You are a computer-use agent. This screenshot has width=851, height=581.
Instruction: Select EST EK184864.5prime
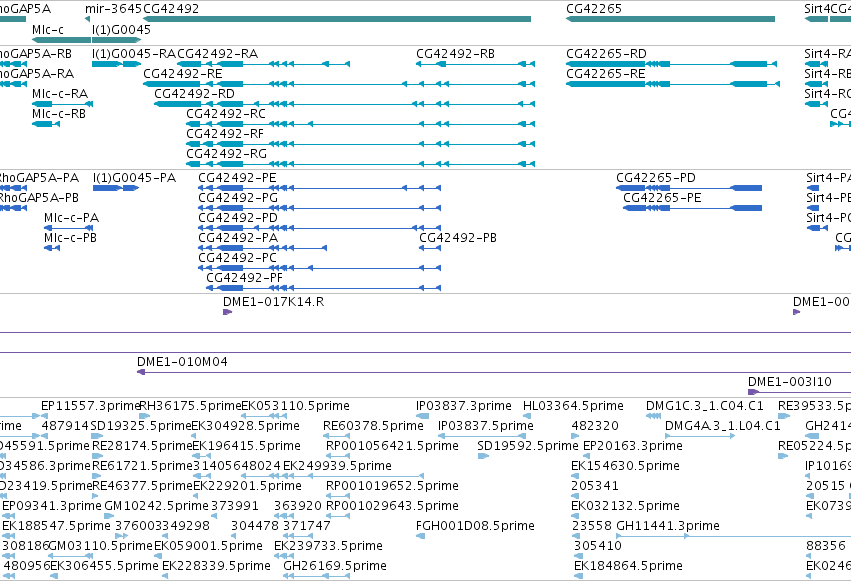(628, 567)
